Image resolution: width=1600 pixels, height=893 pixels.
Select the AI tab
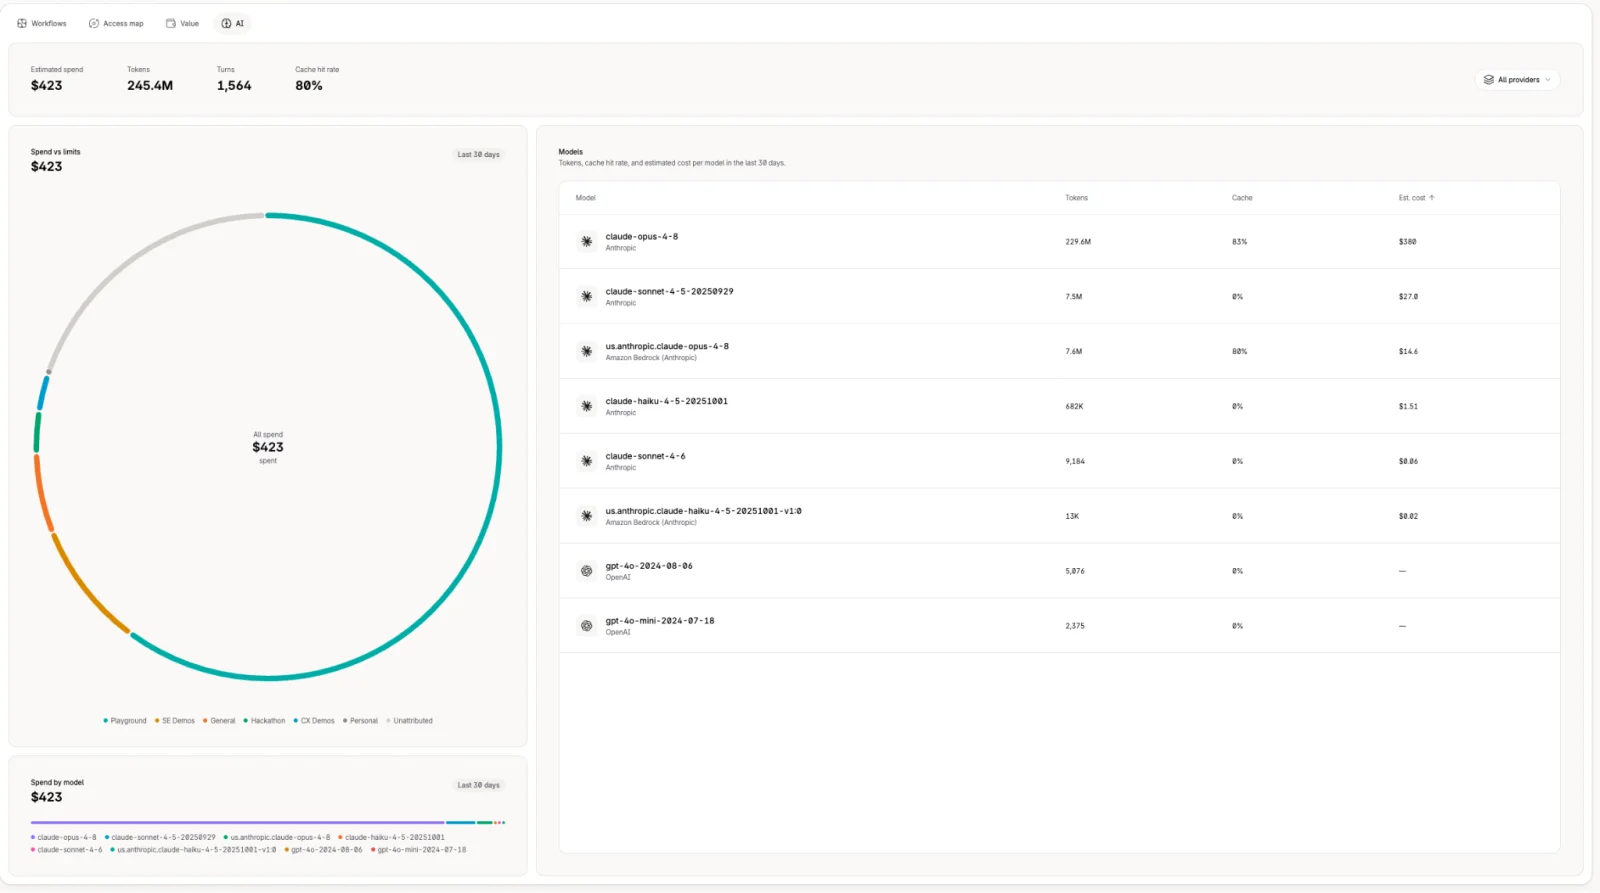click(x=232, y=23)
